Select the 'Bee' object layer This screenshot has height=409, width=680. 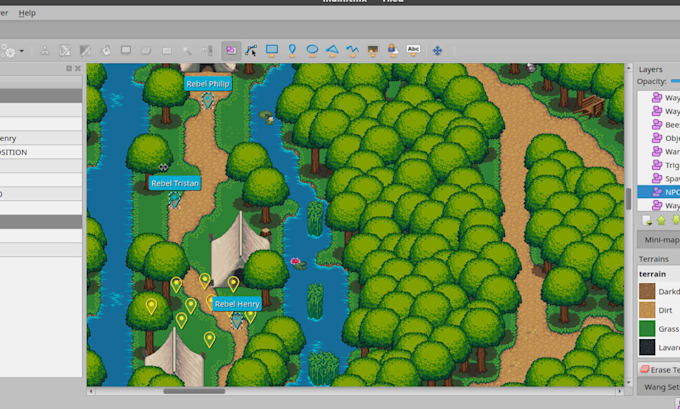[x=659, y=125]
